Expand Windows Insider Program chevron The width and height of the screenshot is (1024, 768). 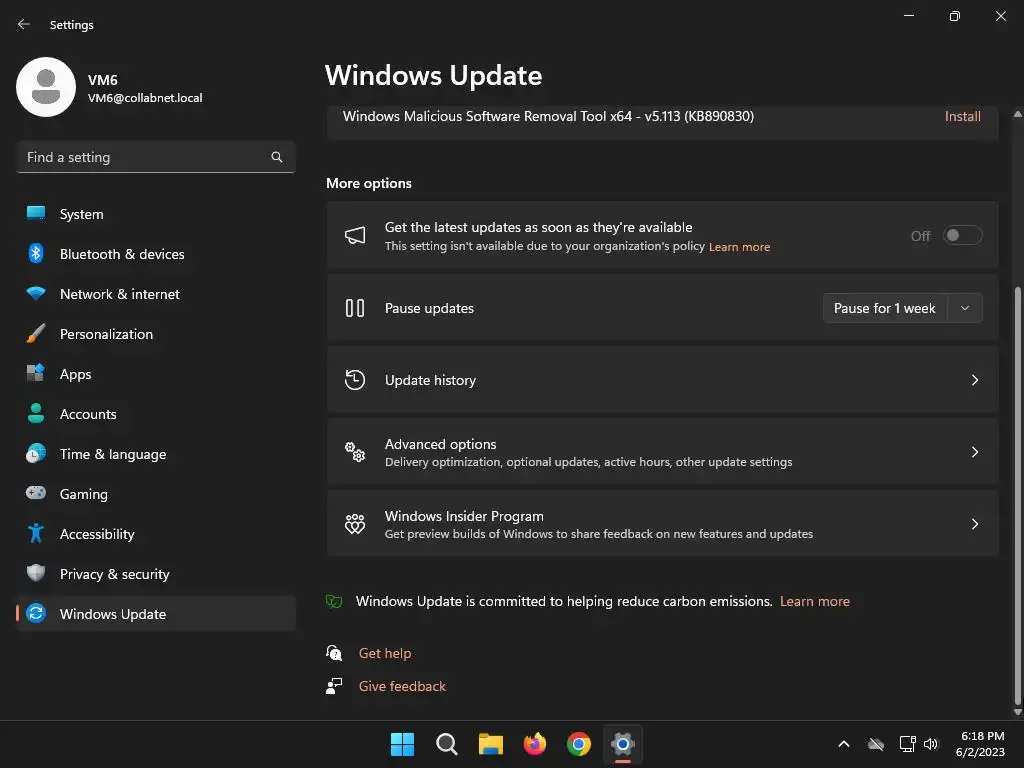pos(975,524)
